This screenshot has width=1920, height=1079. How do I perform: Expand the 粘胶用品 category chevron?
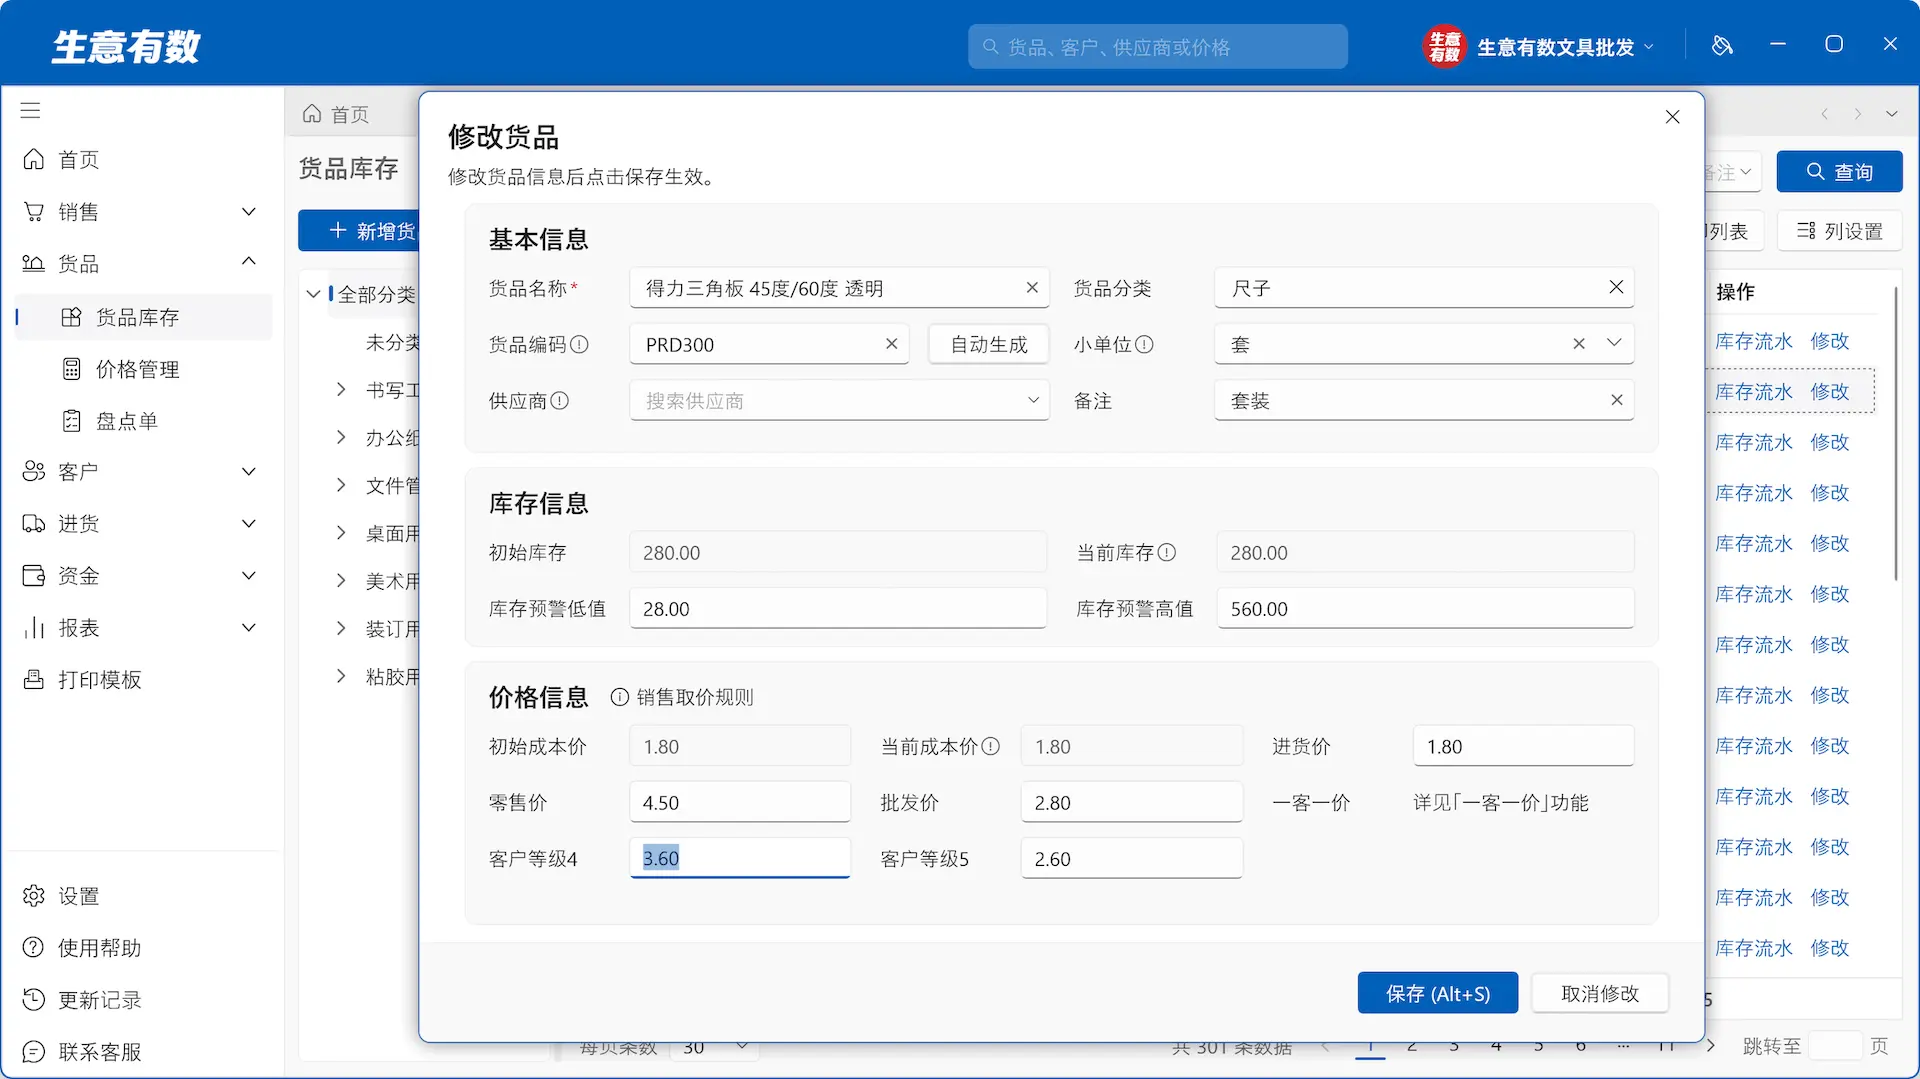pyautogui.click(x=341, y=676)
